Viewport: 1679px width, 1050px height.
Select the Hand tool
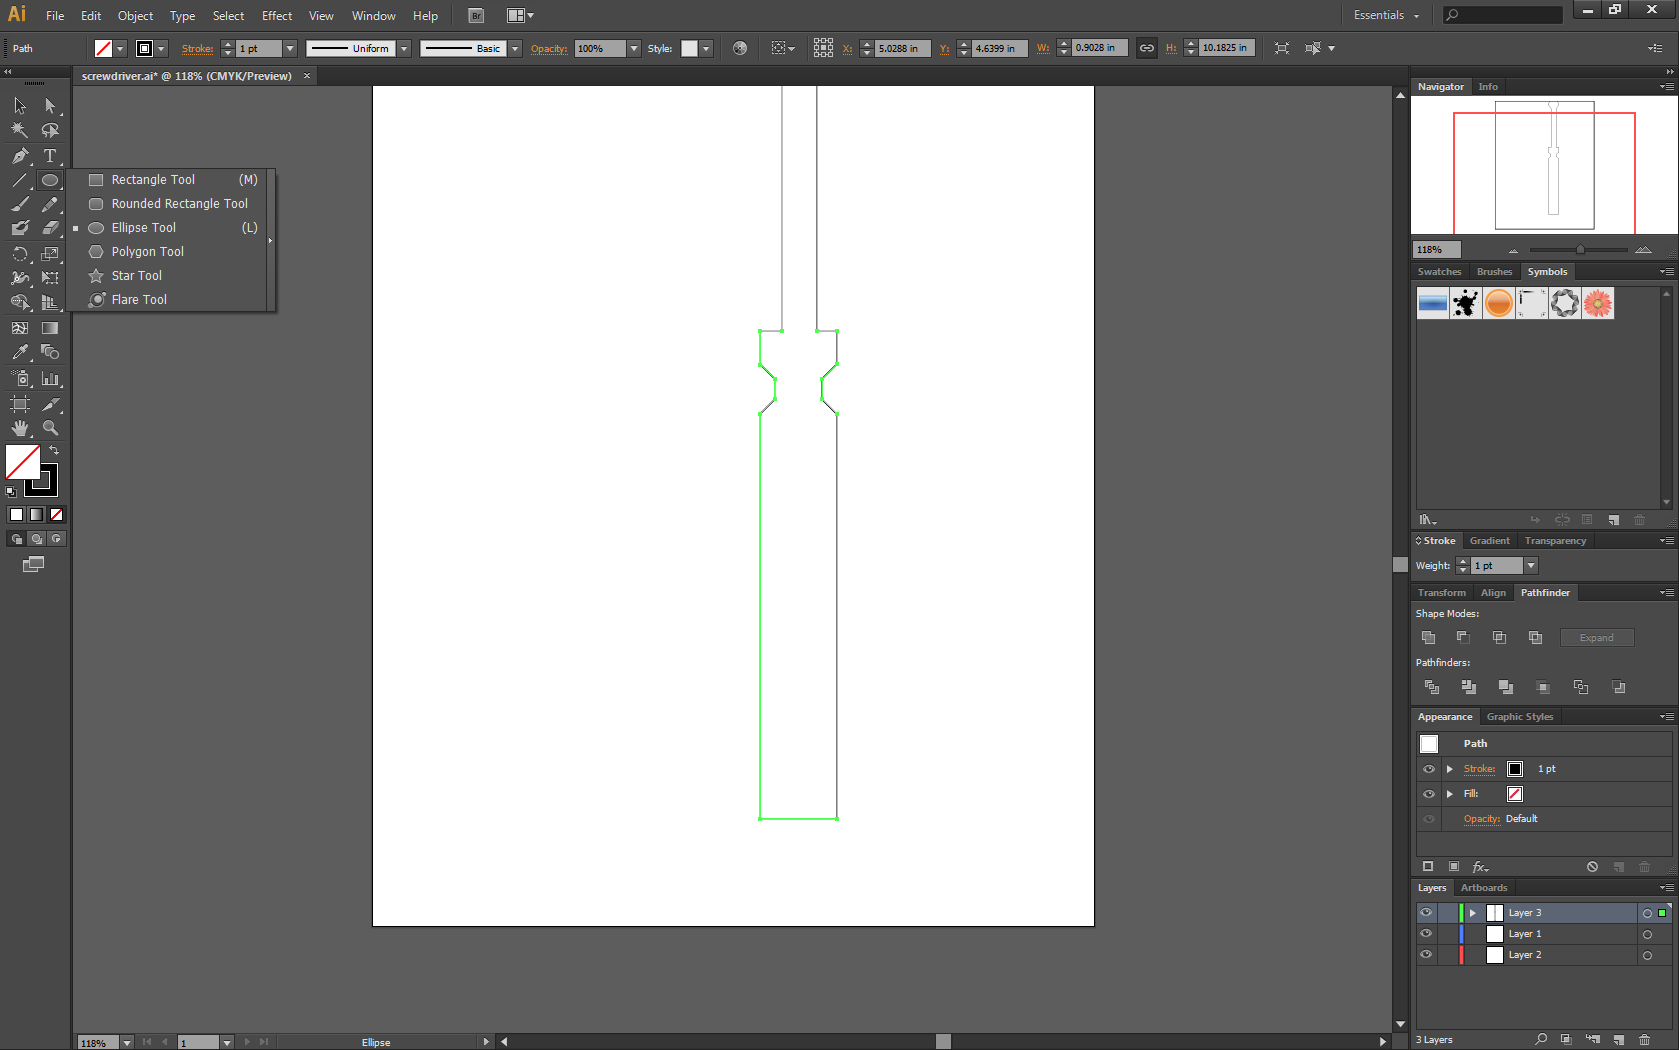(19, 427)
